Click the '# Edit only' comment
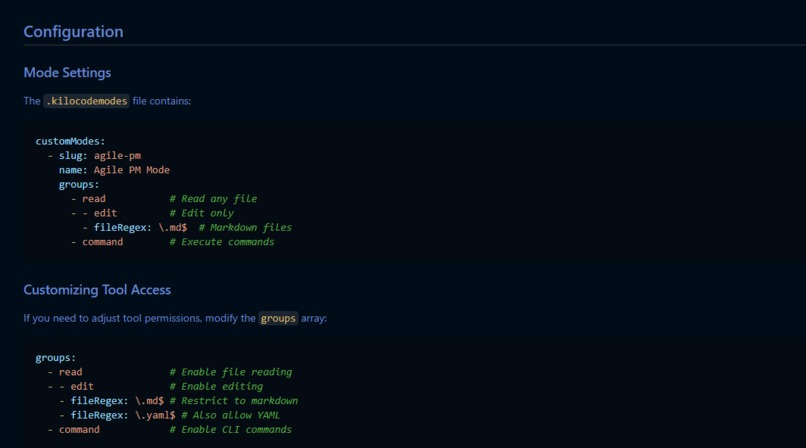This screenshot has width=806, height=448. 202,213
